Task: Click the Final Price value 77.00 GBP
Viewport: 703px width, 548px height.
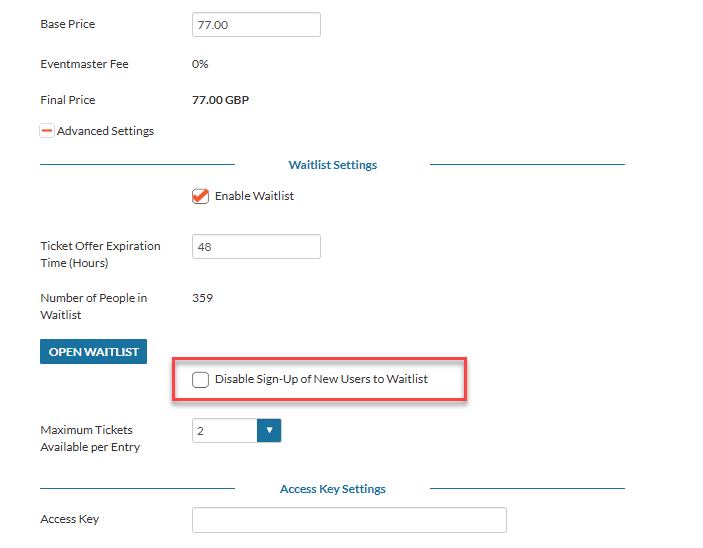Action: (x=221, y=100)
